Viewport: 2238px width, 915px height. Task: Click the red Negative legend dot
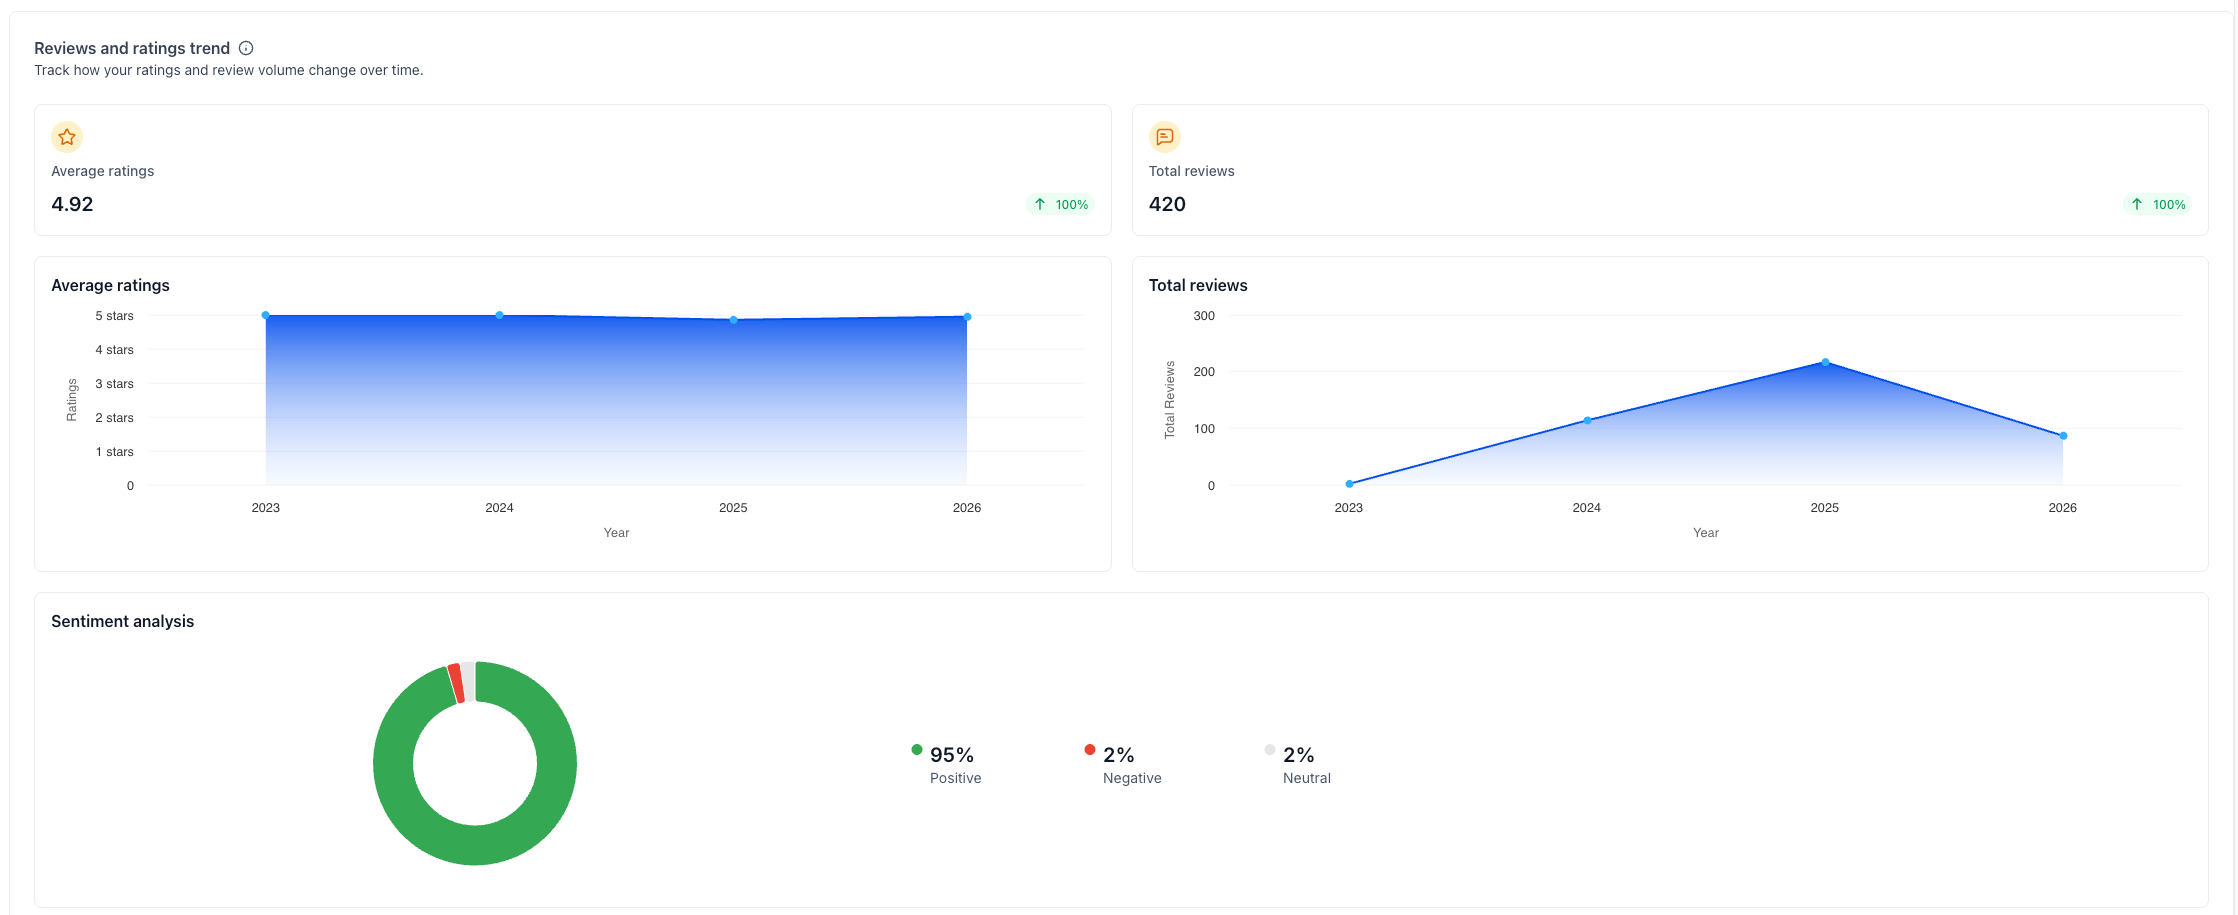(1090, 750)
